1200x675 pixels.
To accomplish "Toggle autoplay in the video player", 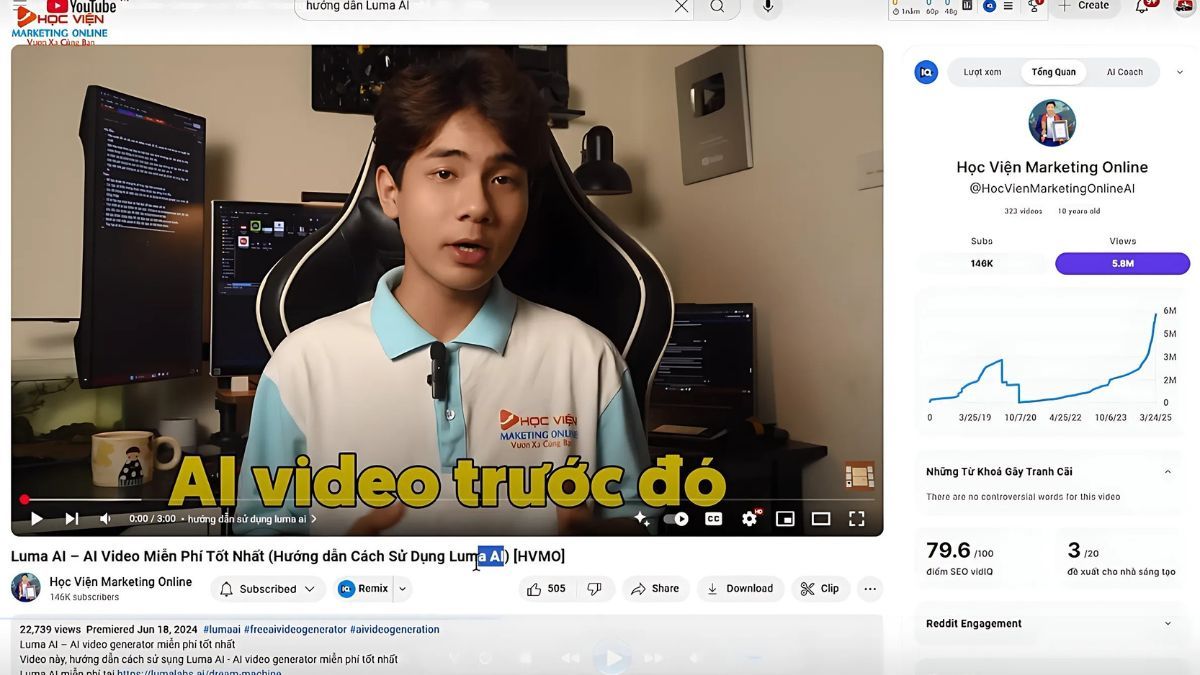I will pyautogui.click(x=676, y=518).
